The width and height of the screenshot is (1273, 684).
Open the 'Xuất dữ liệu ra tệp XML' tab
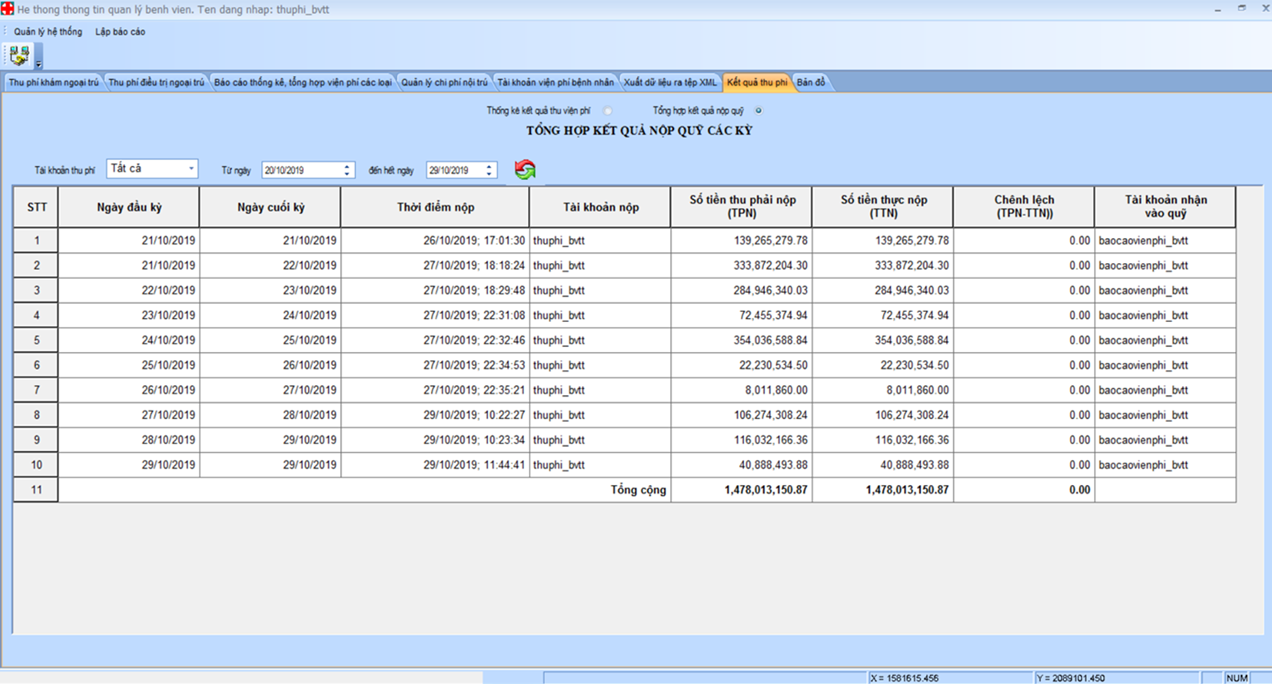[670, 82]
